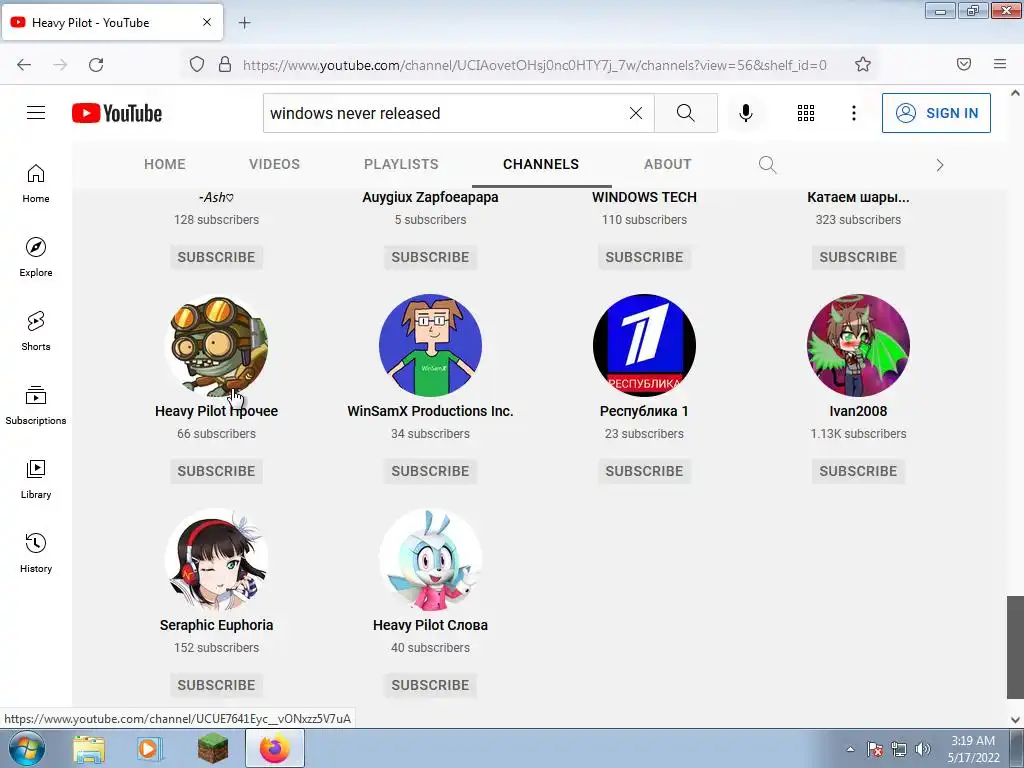Open Heavy Pilot Слова avatar
This screenshot has height=768, width=1024.
click(x=430, y=560)
